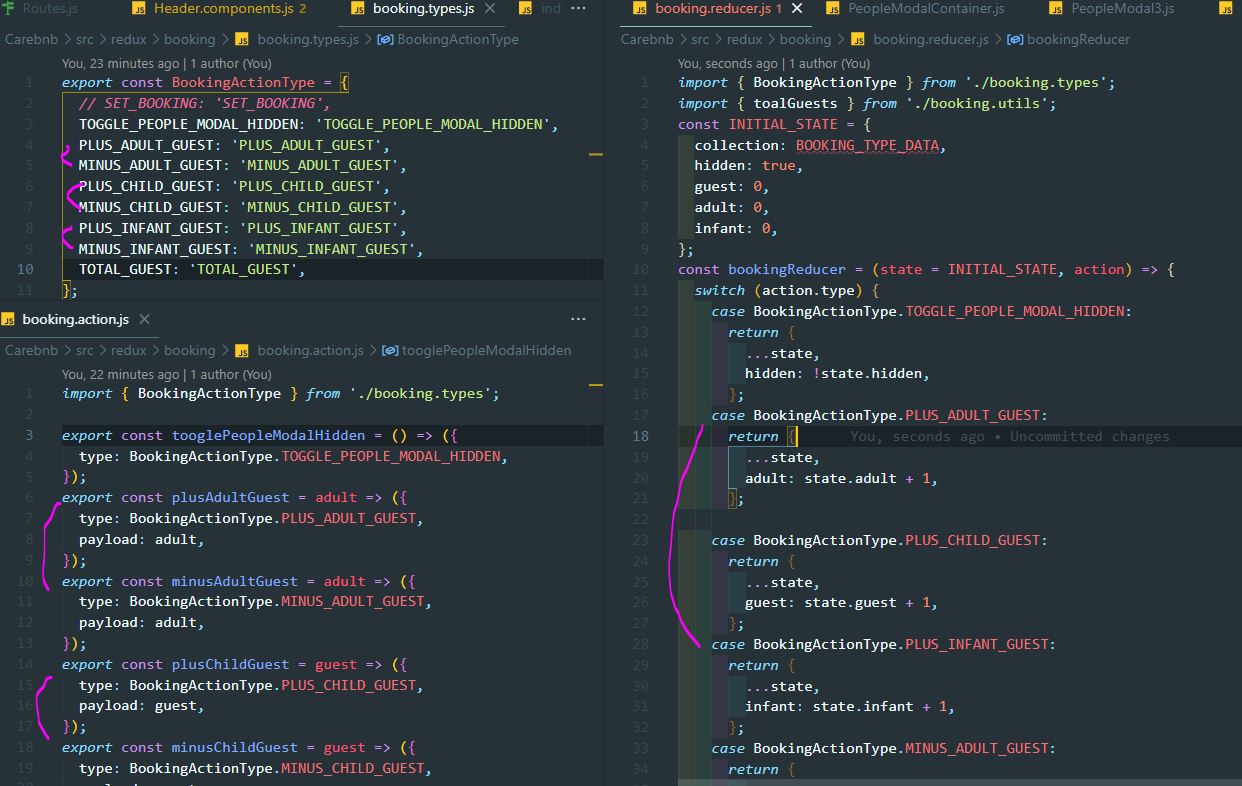This screenshot has height=786, width=1242.
Task: Click booking.action.js file breadcrumb
Action: (310, 351)
